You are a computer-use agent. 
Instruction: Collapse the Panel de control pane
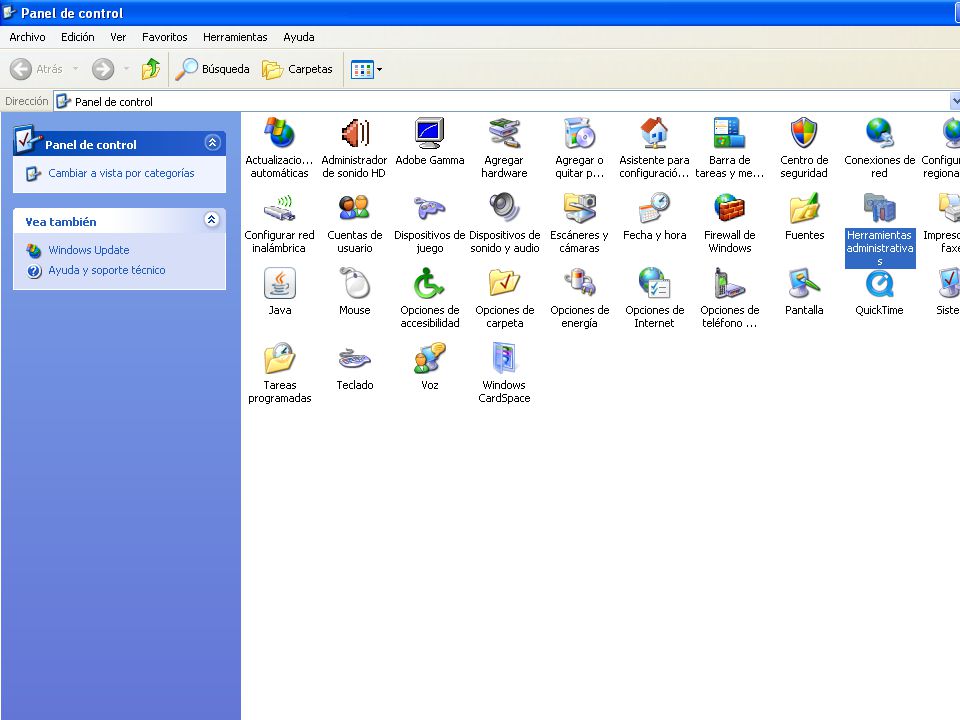point(212,143)
